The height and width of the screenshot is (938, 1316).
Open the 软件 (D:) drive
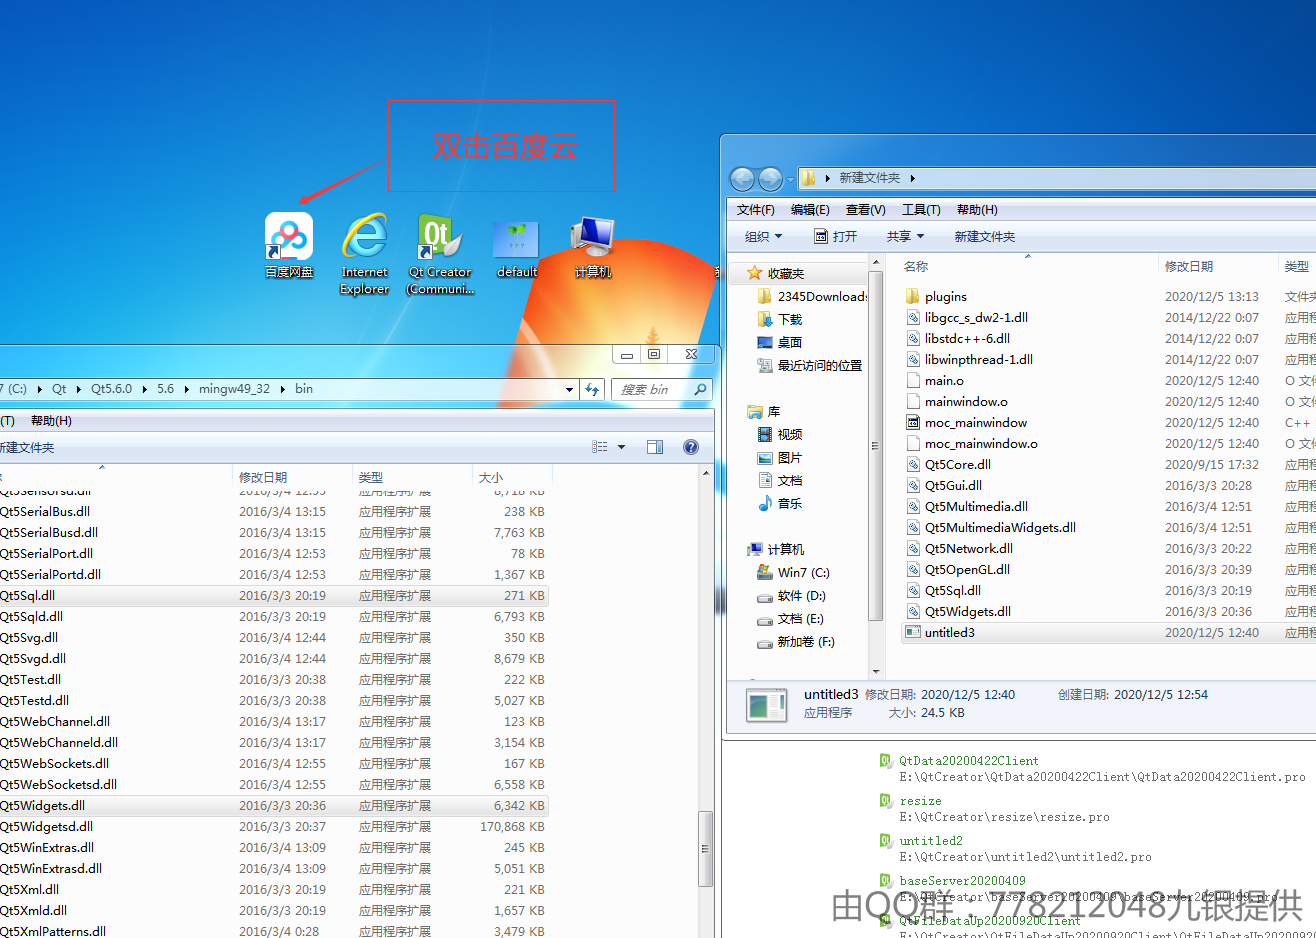(792, 595)
